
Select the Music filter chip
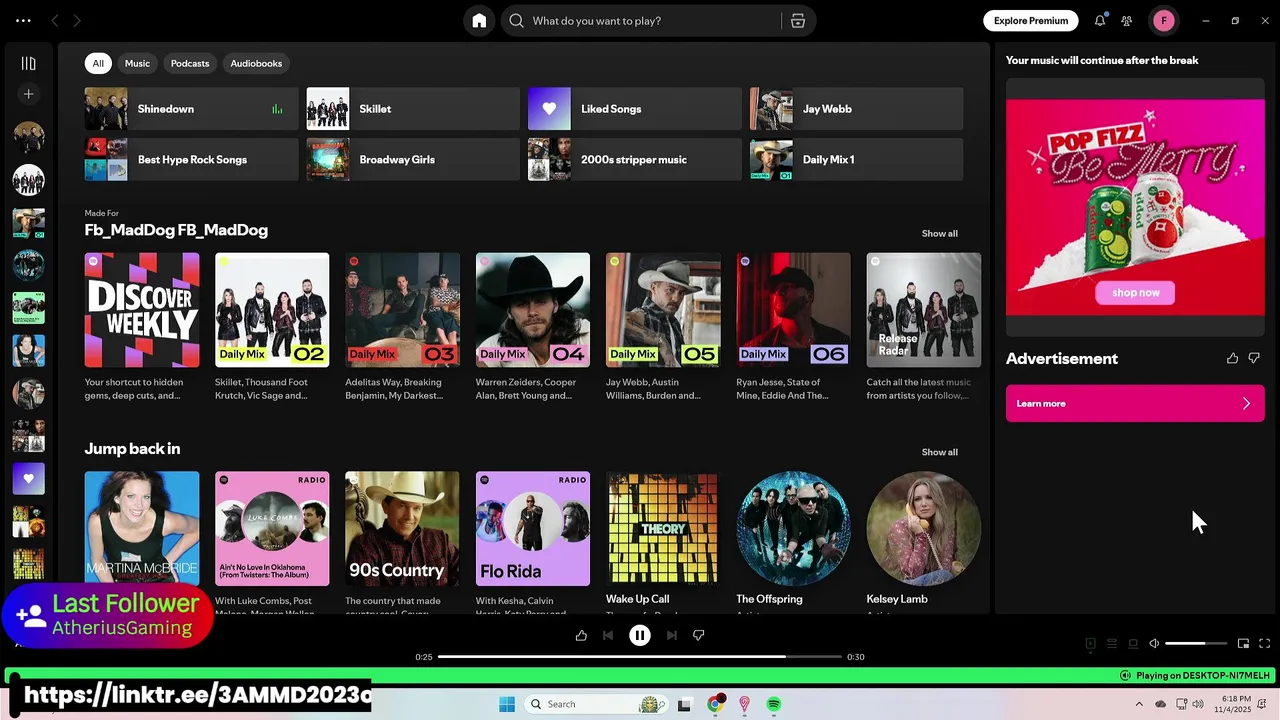point(137,63)
